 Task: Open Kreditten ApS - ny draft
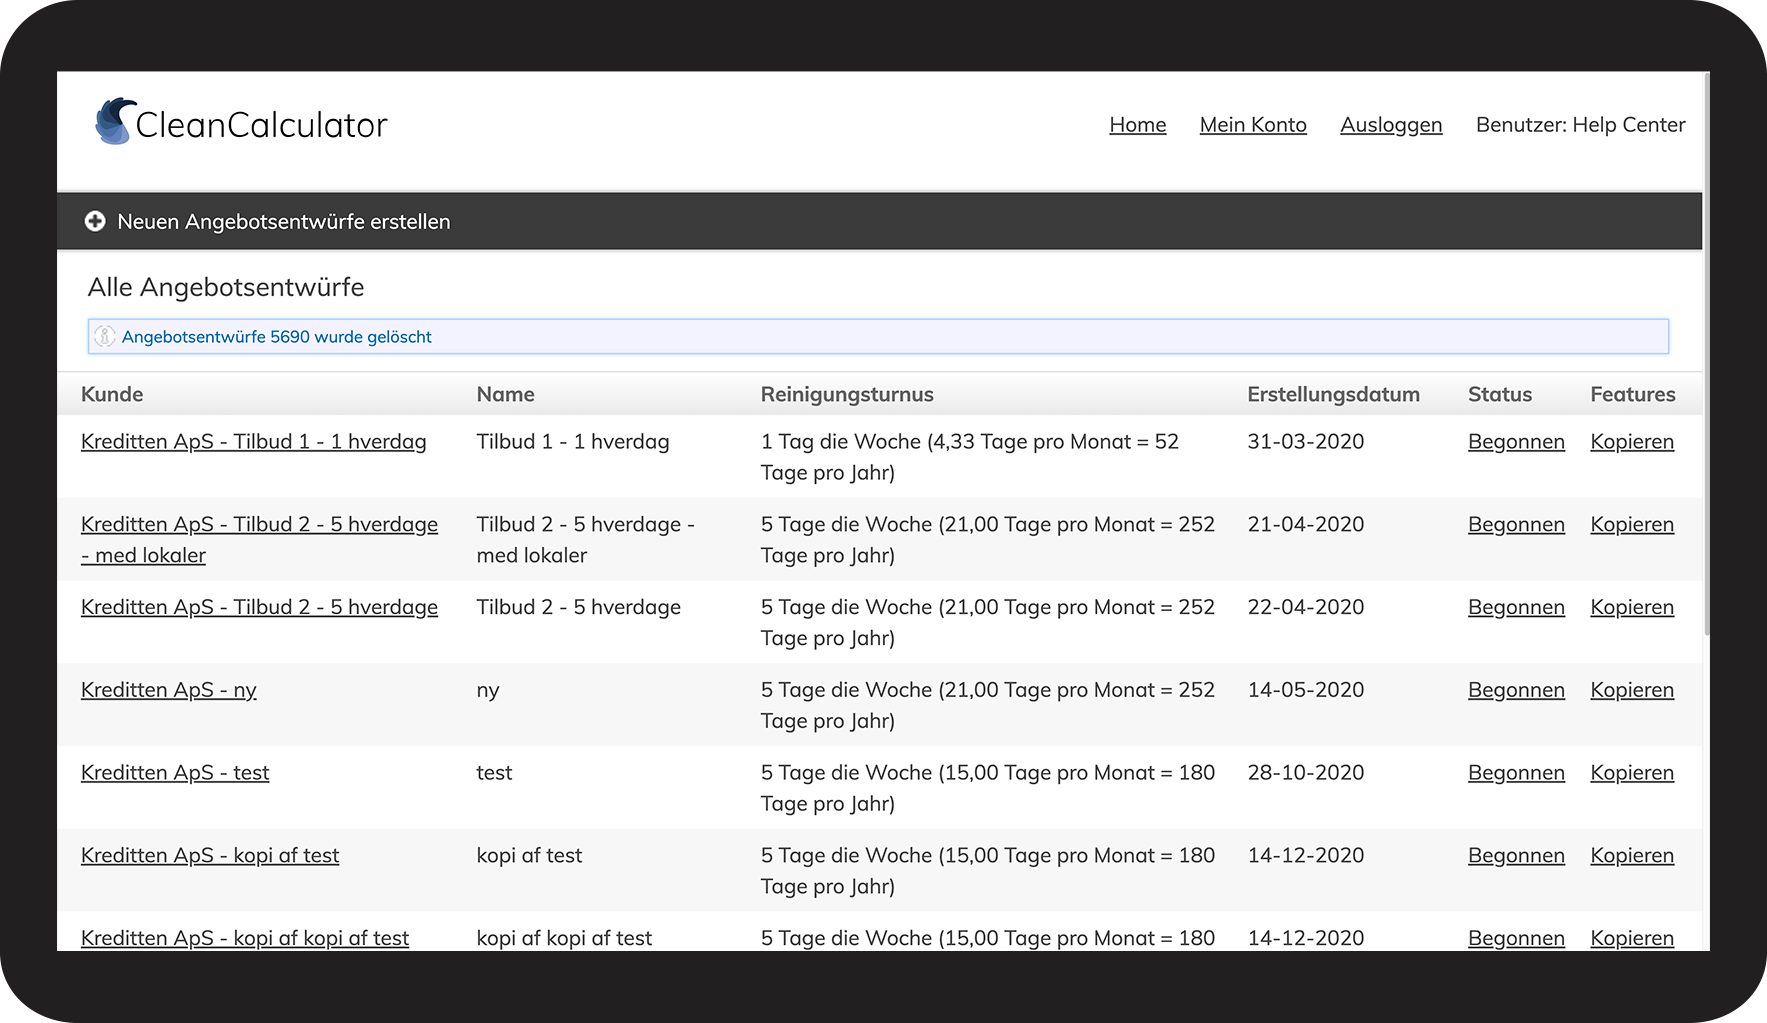pos(168,690)
